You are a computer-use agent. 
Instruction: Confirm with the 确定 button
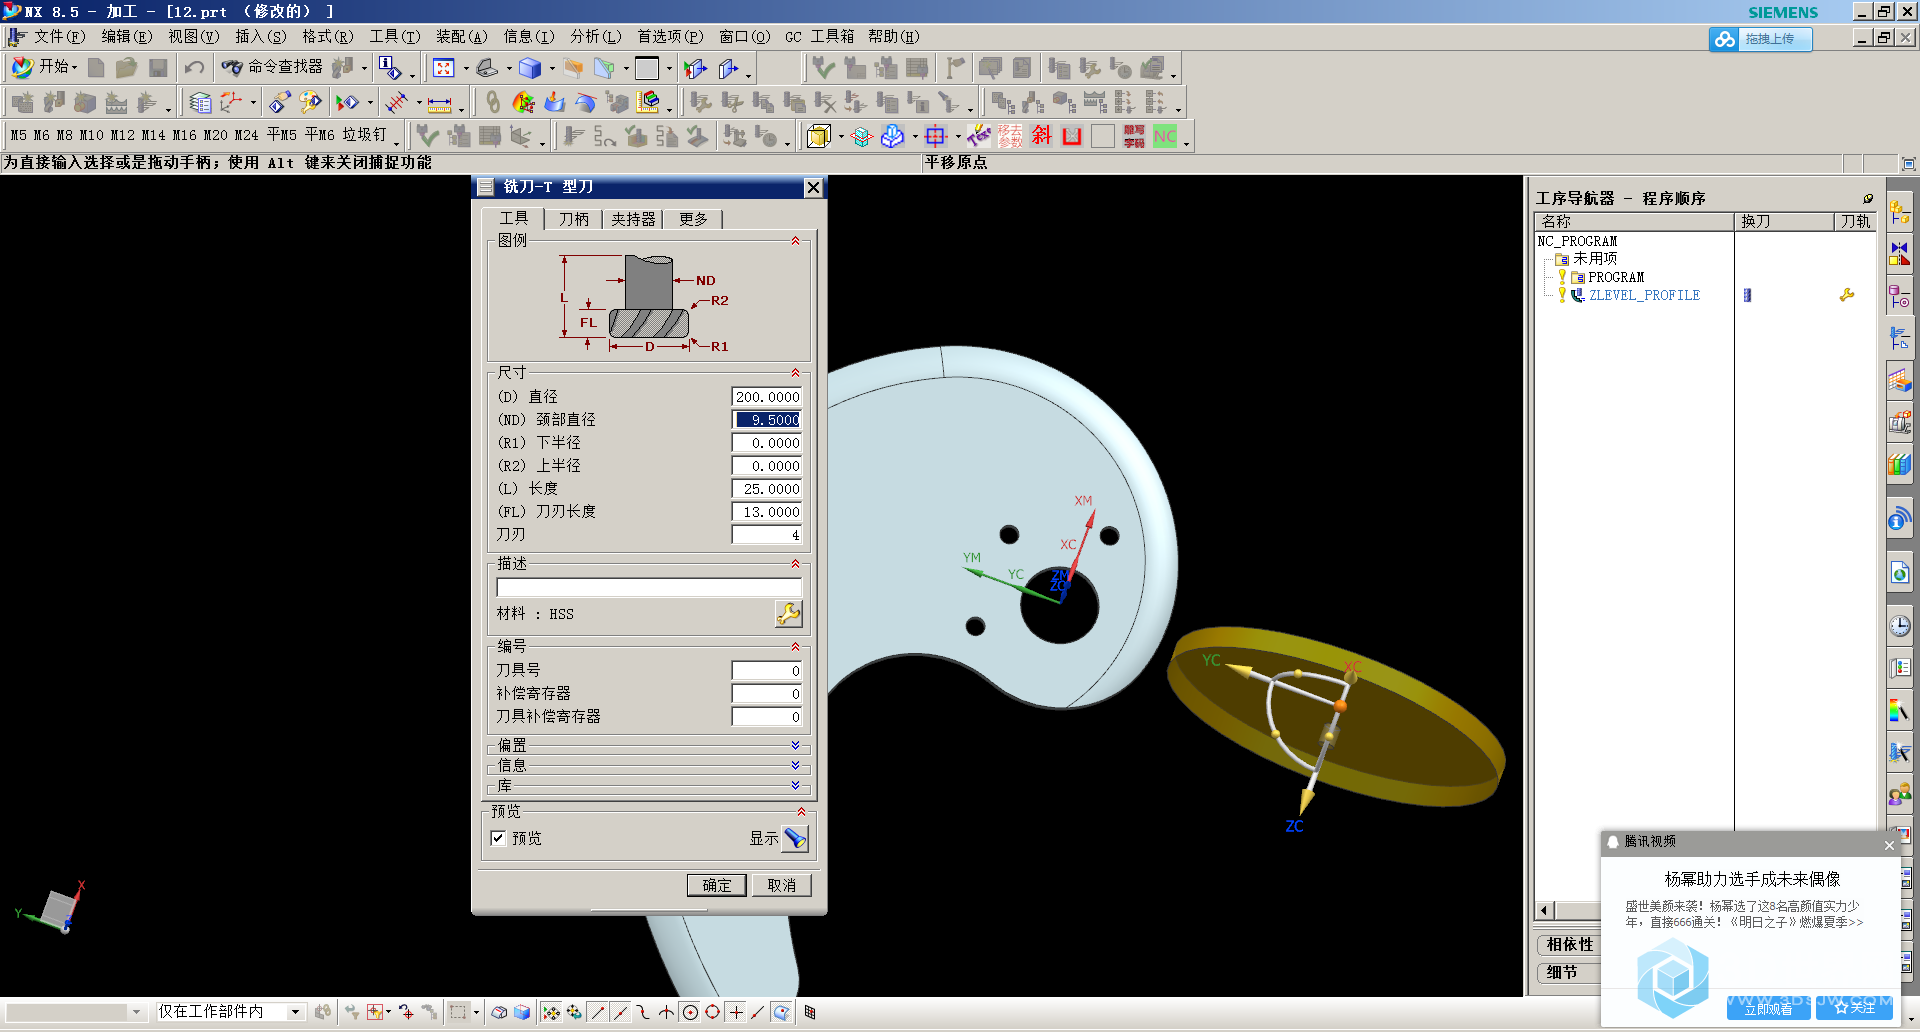[716, 885]
